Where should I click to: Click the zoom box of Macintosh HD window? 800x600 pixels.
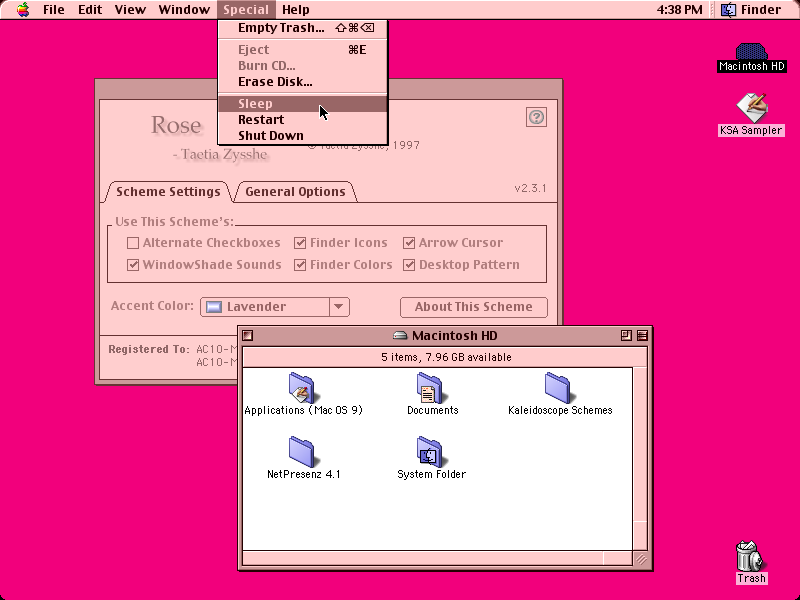tap(626, 335)
